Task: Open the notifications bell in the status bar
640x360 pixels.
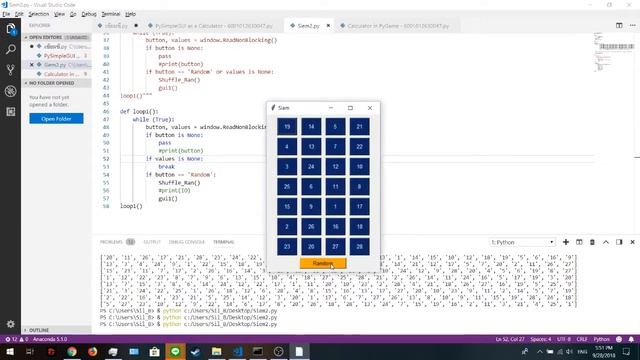Action: pos(631,339)
